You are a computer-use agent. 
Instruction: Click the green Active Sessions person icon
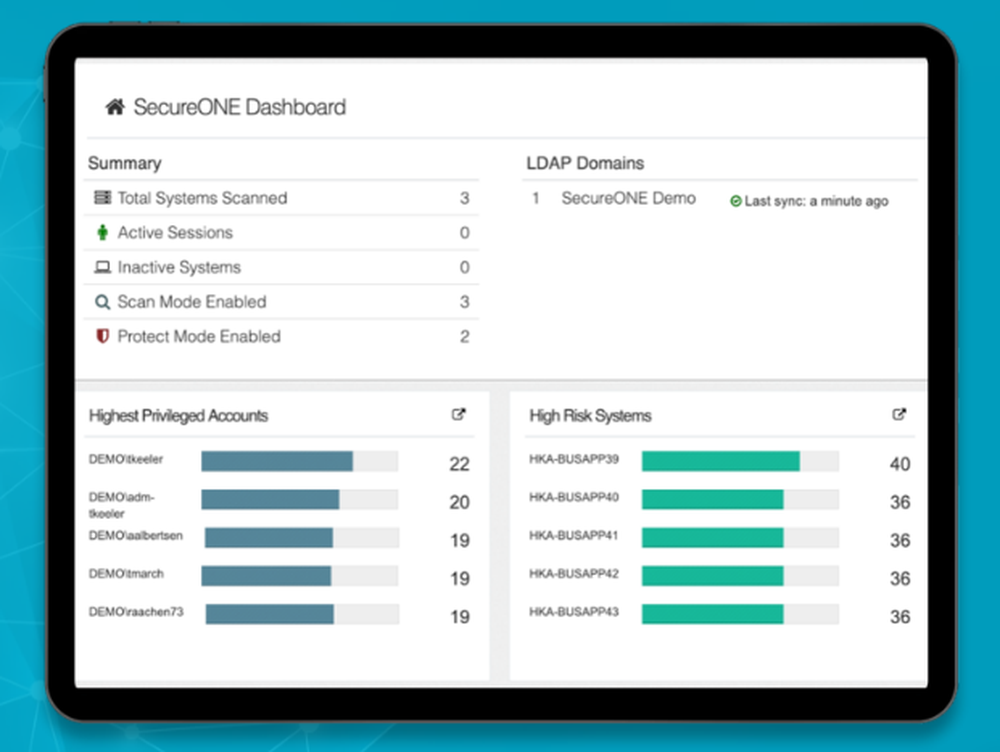102,232
